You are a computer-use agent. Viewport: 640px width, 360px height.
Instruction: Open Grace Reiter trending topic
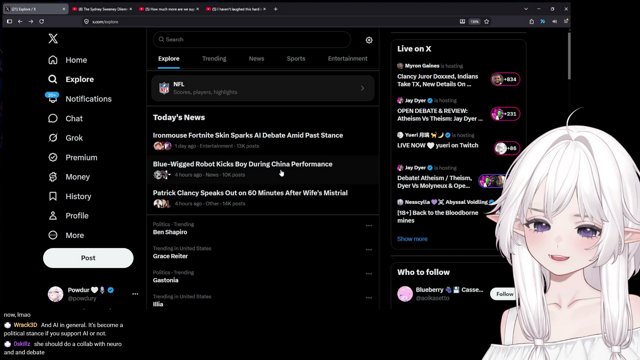[170, 256]
